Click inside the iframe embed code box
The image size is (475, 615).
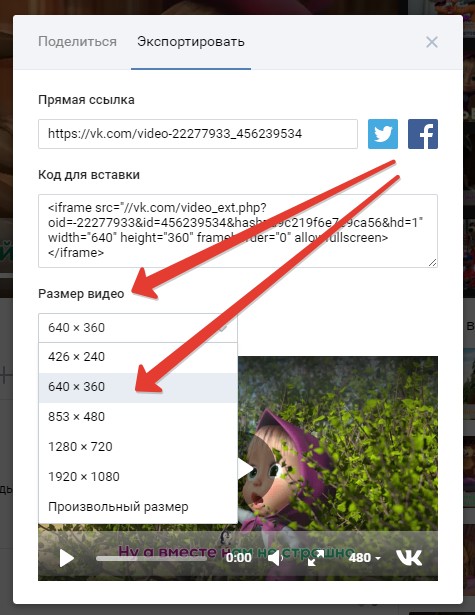pos(238,231)
